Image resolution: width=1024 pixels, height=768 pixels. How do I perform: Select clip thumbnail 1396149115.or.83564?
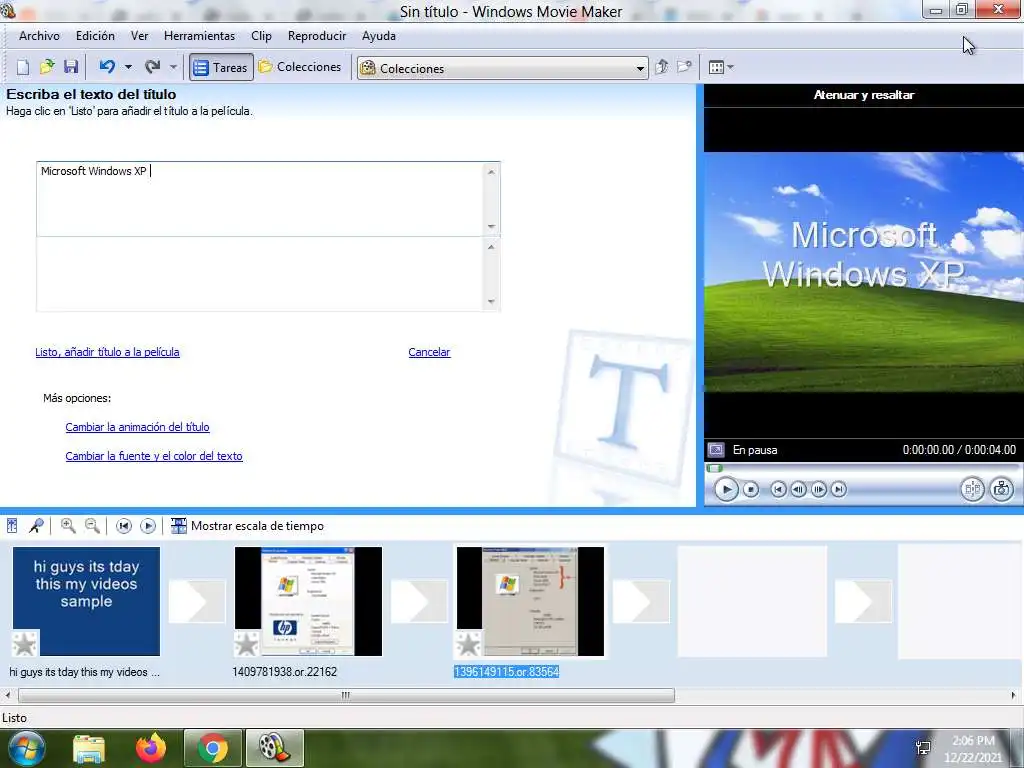pos(530,601)
